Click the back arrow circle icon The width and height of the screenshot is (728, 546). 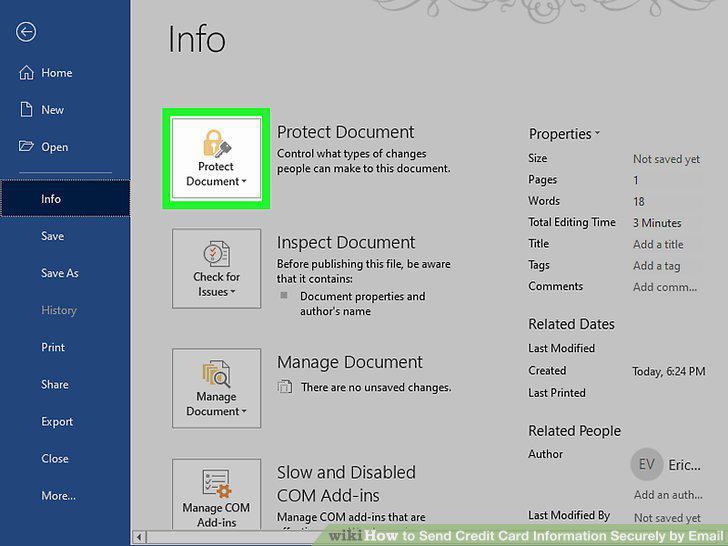[26, 32]
